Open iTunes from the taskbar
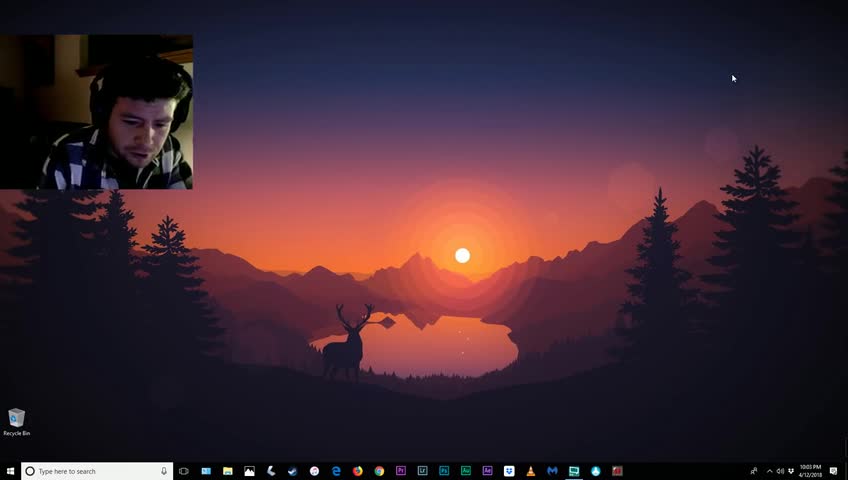848x480 pixels. pos(314,471)
